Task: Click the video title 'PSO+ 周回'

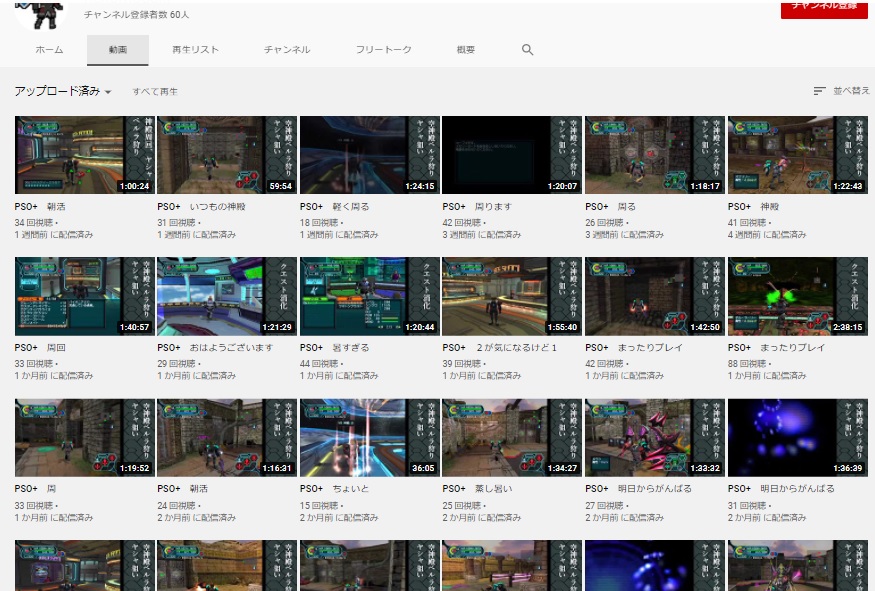Action: pyautogui.click(x=40, y=348)
